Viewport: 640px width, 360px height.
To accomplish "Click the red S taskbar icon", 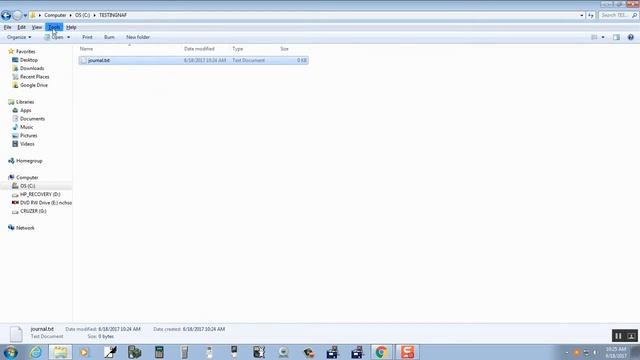I will pos(407,352).
